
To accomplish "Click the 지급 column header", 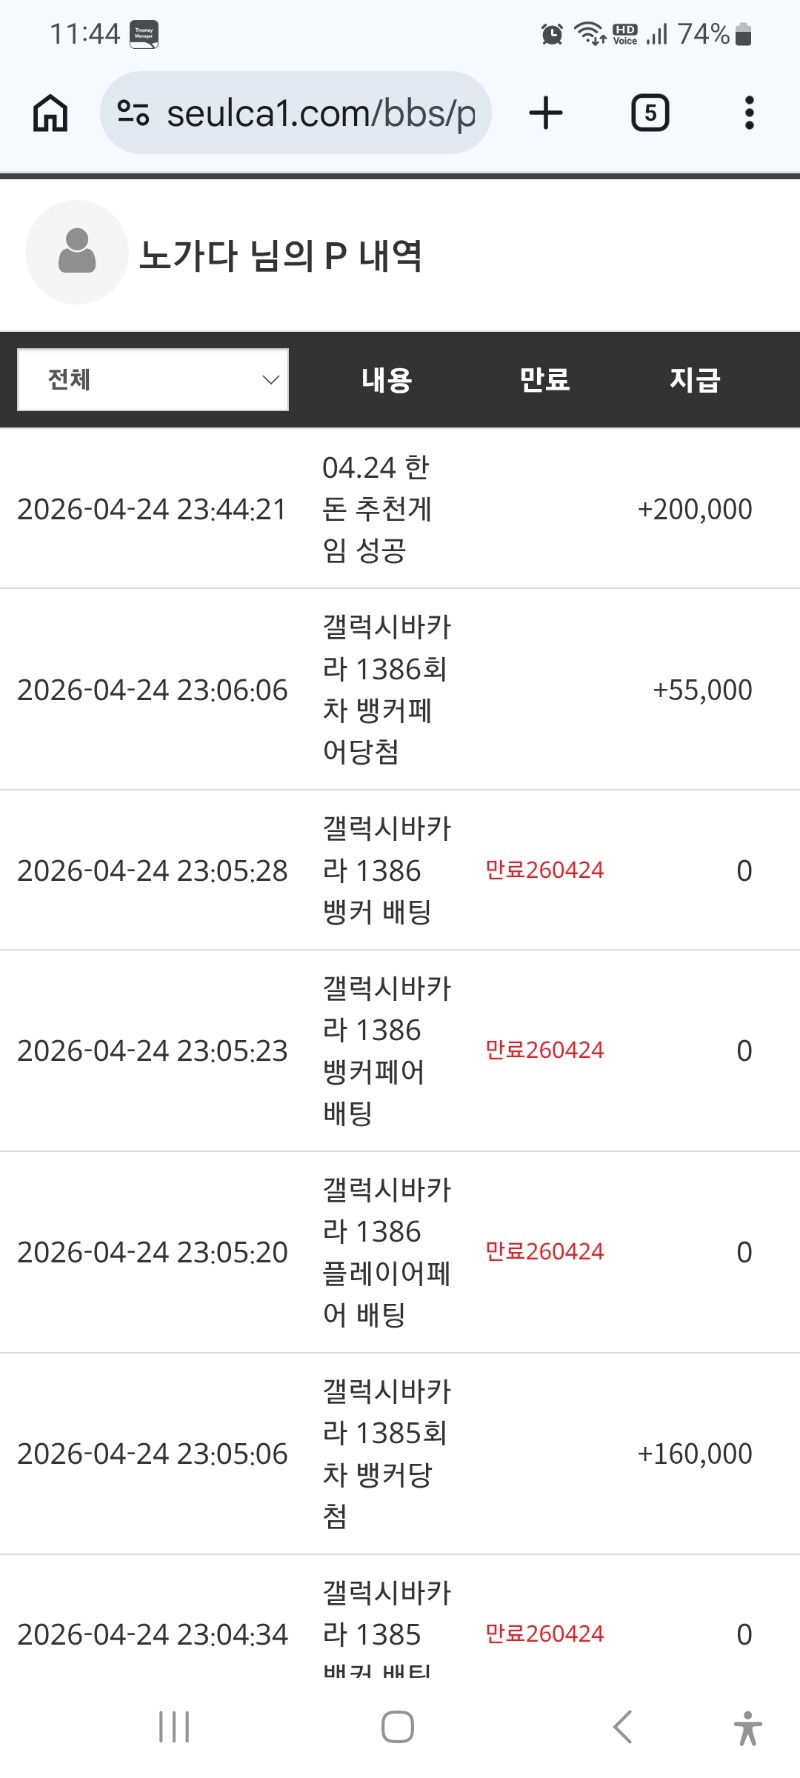I will coord(695,380).
